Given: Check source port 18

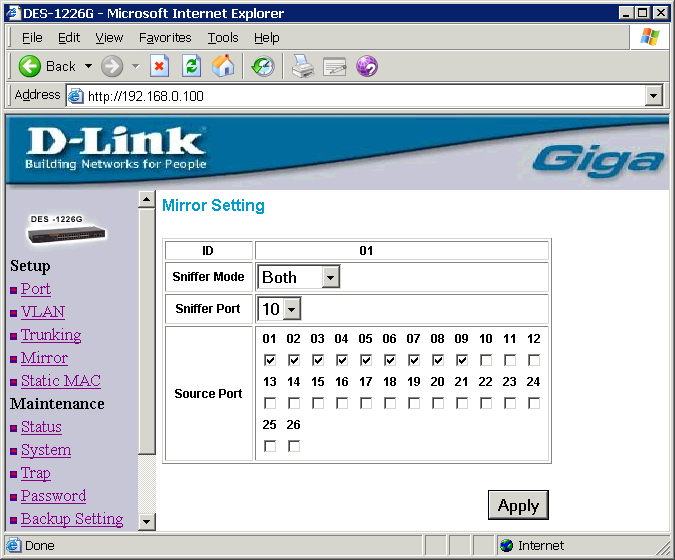Looking at the screenshot, I should click(x=390, y=403).
